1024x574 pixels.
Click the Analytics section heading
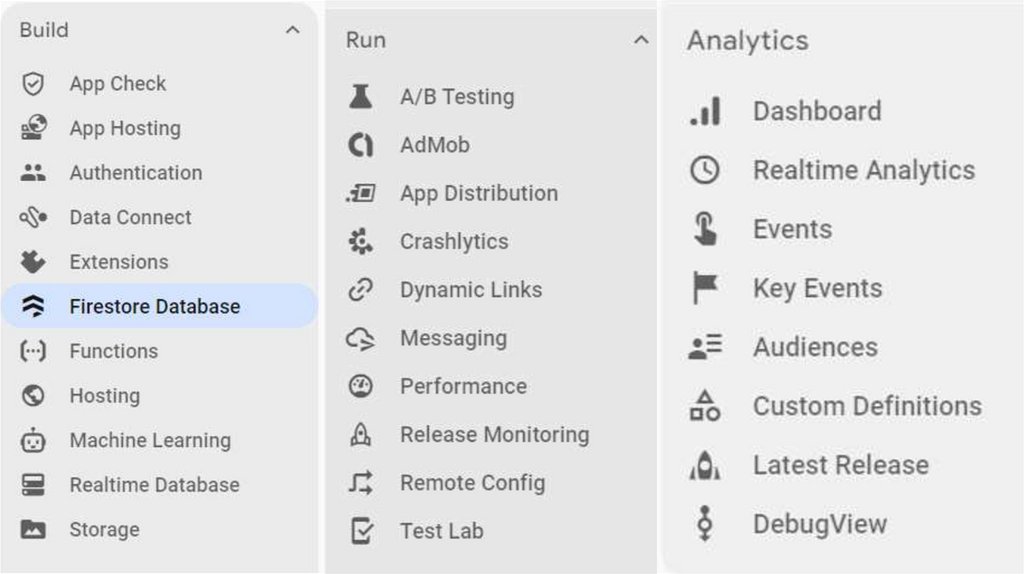[747, 41]
